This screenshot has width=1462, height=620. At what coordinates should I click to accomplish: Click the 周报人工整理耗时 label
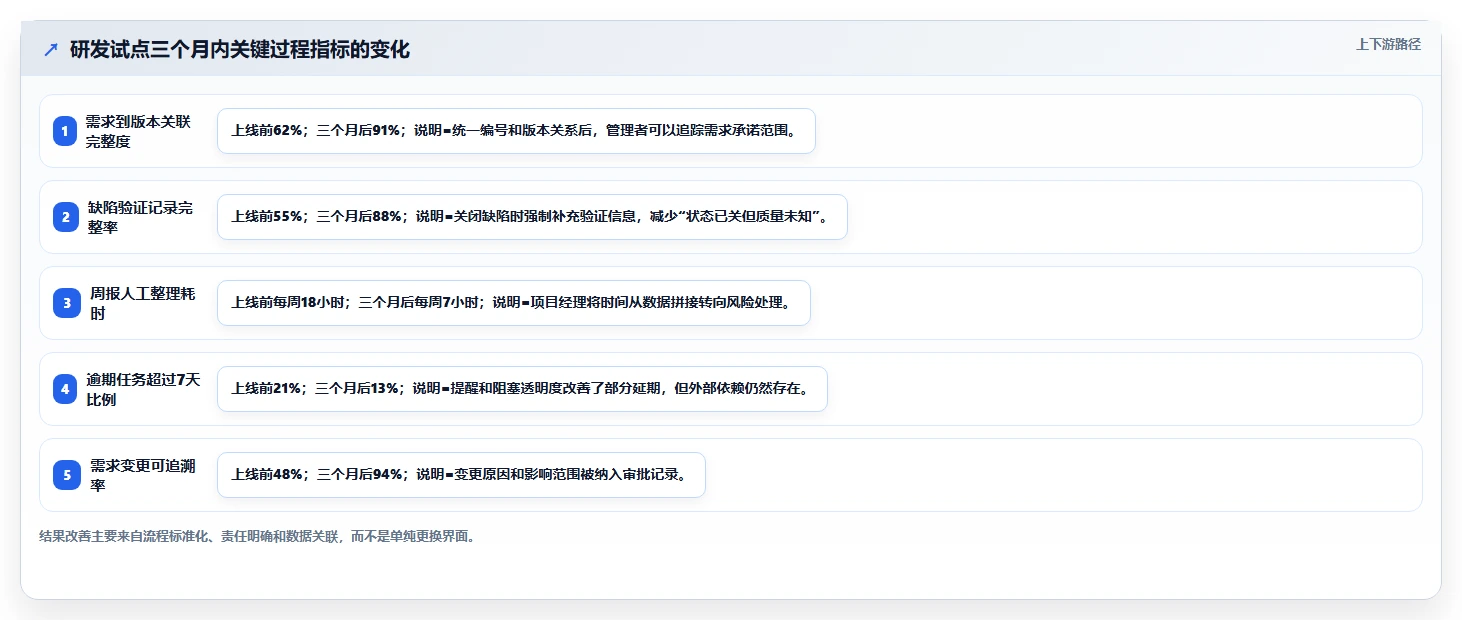point(142,303)
